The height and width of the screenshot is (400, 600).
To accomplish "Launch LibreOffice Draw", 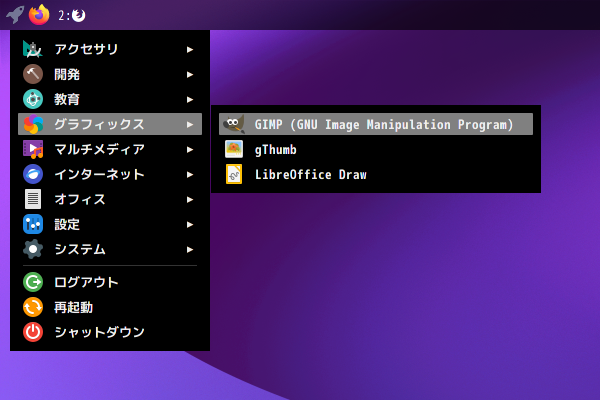I will 376,174.
